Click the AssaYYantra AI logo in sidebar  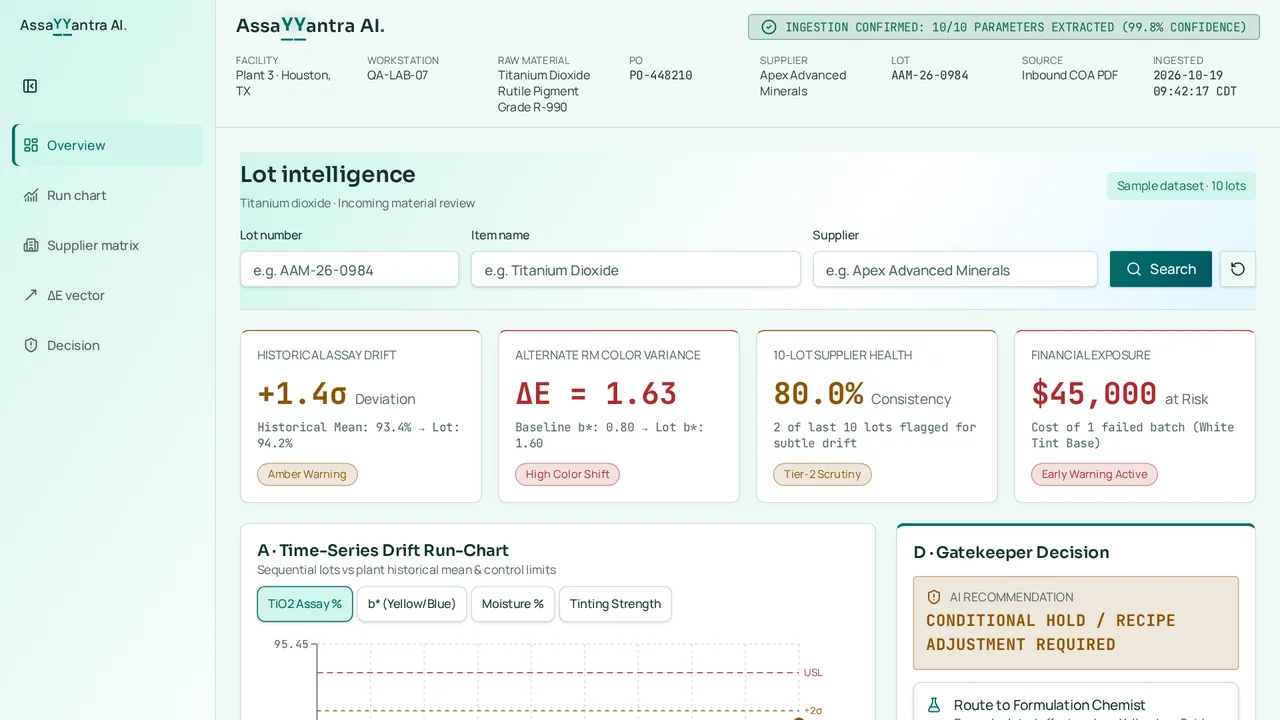74,26
